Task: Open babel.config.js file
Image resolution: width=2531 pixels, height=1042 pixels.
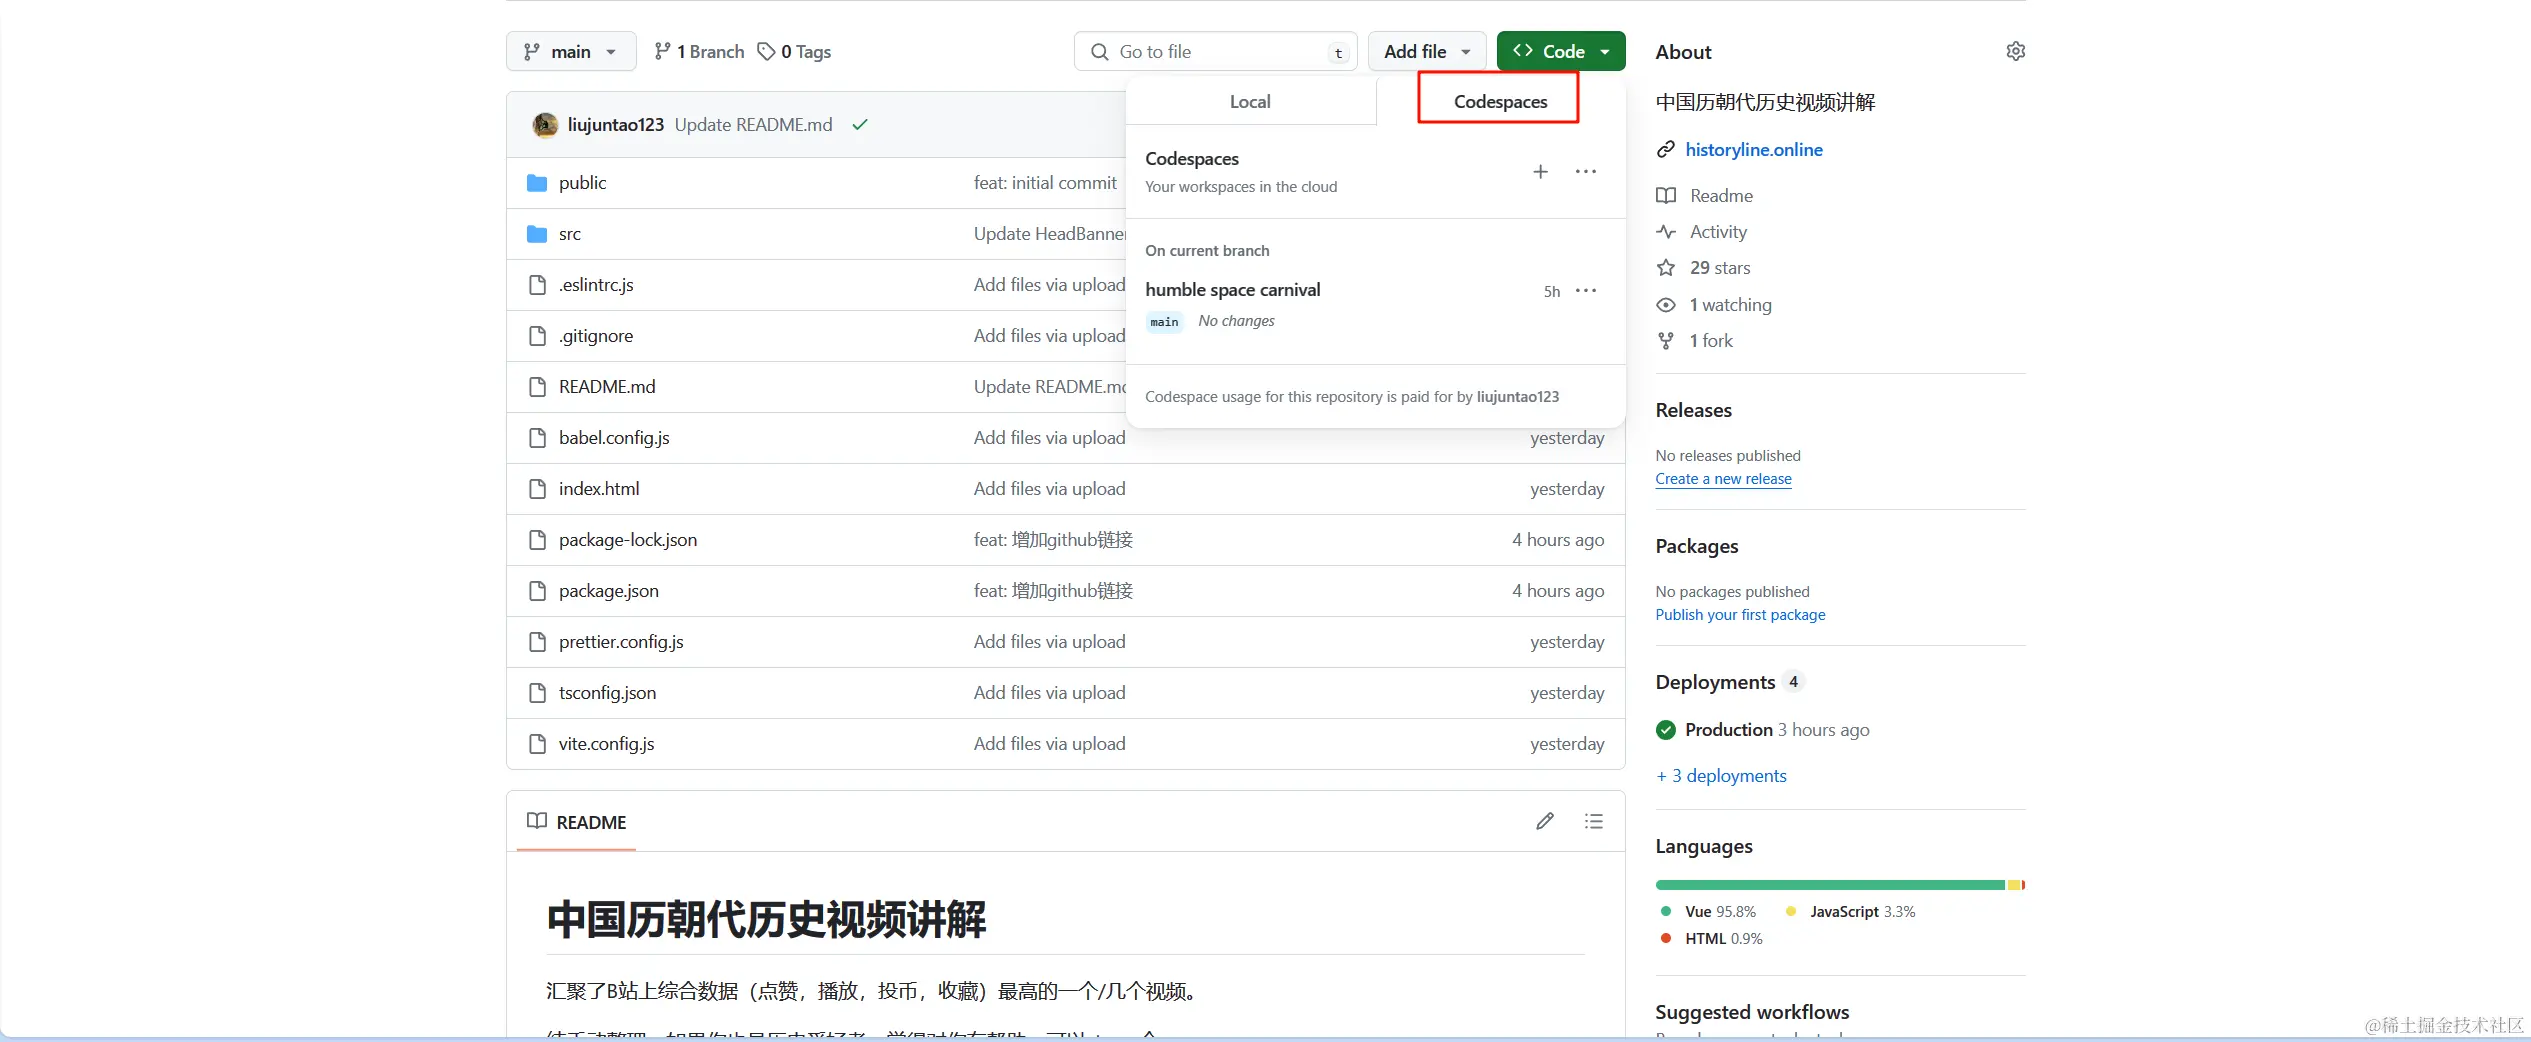Action: 614,438
